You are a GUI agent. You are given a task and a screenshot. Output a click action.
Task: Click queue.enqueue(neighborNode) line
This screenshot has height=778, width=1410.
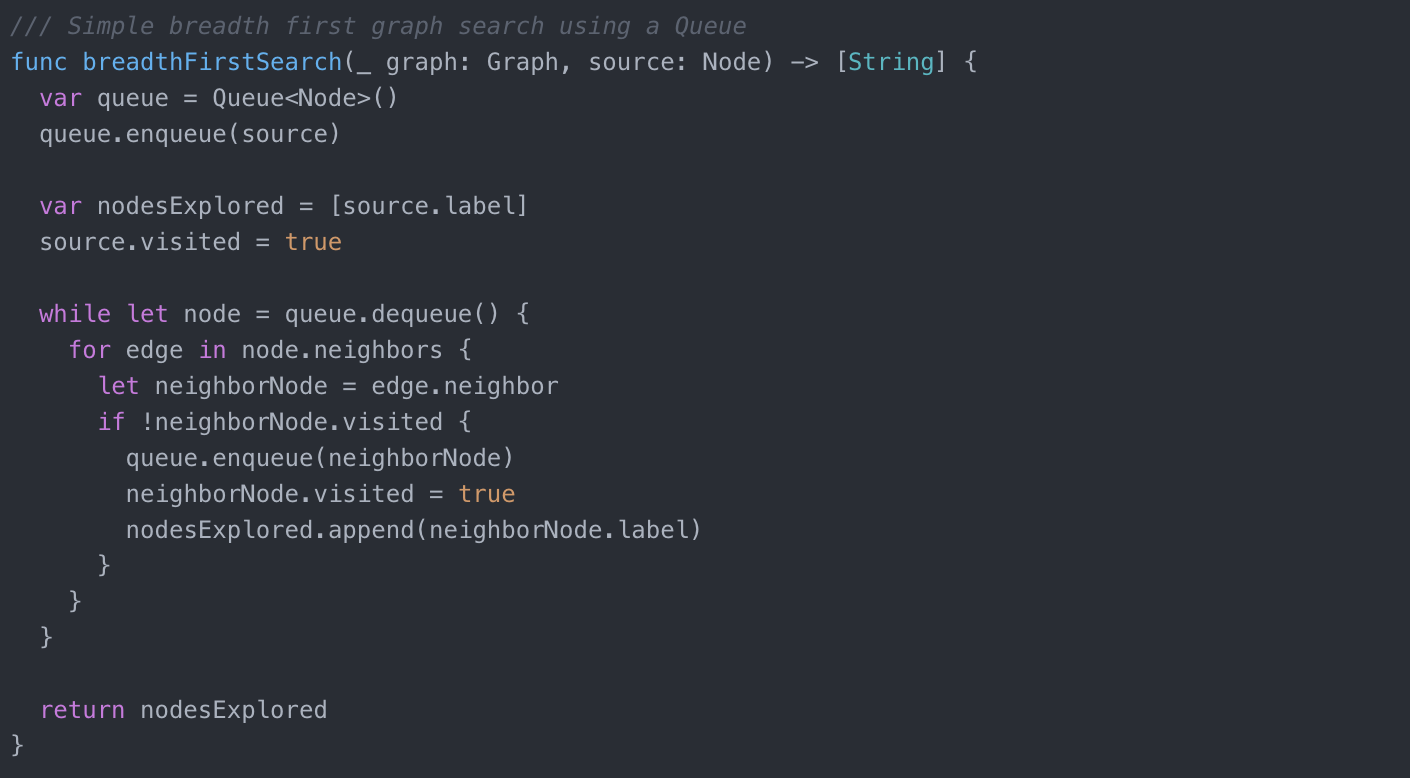coord(320,458)
